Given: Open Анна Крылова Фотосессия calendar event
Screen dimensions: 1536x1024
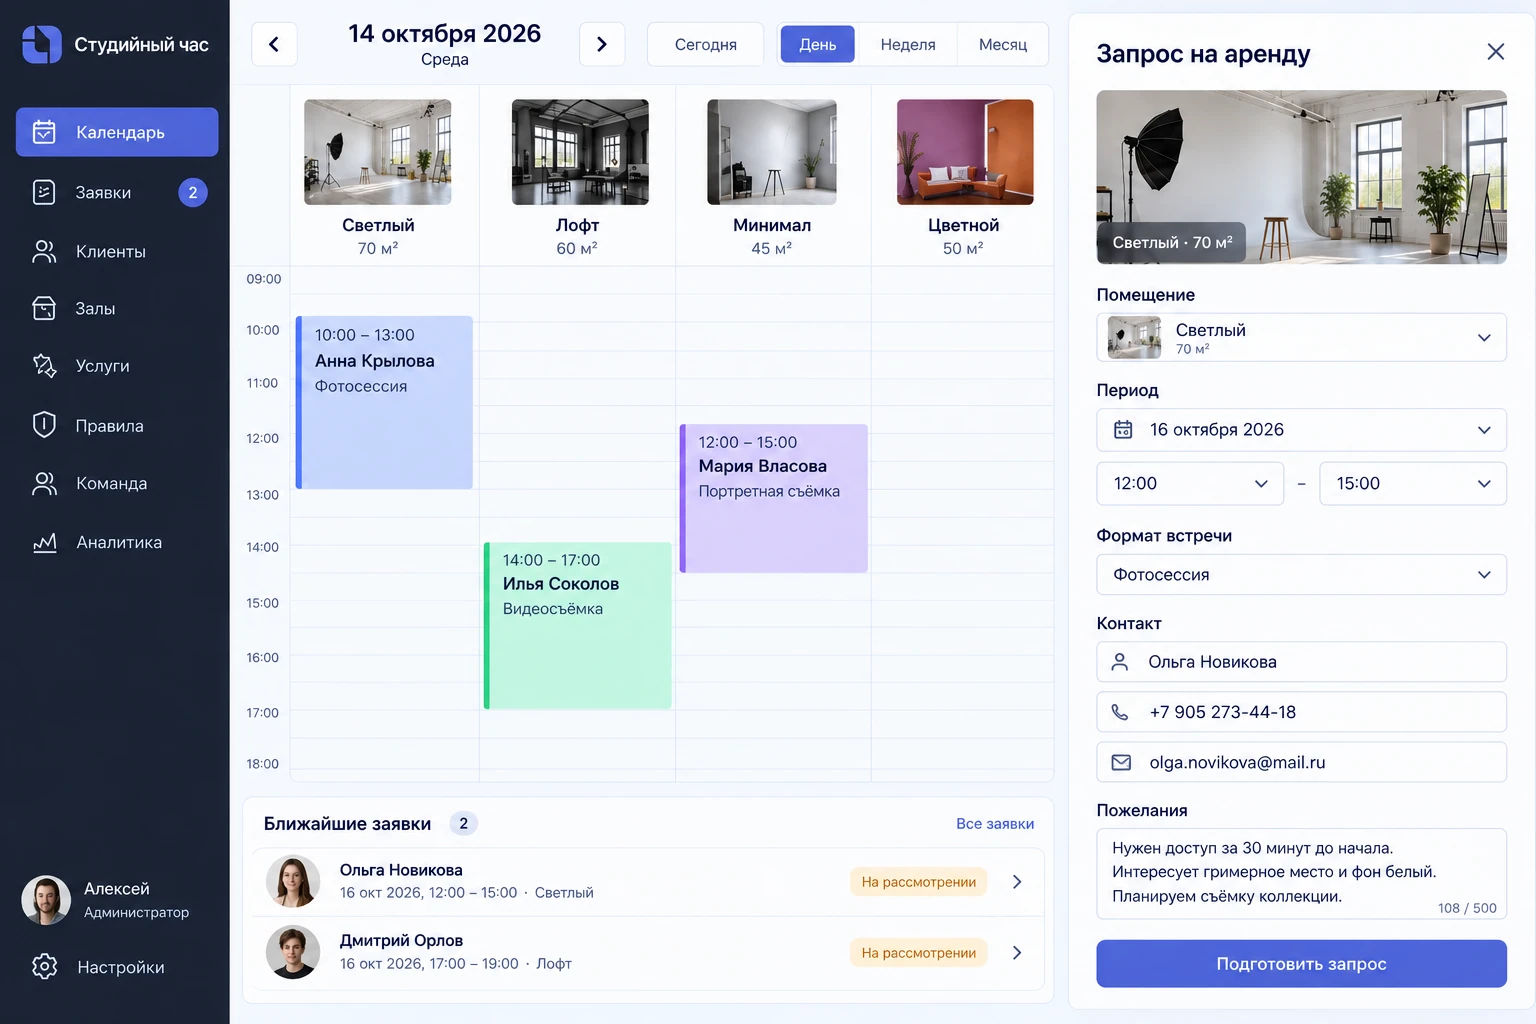Looking at the screenshot, I should coord(384,402).
